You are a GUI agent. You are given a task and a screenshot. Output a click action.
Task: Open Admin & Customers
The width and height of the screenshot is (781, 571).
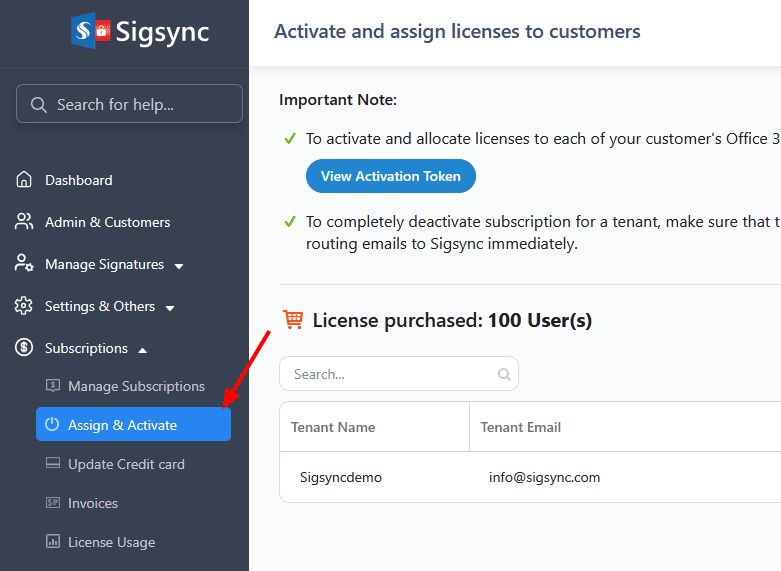tap(108, 222)
